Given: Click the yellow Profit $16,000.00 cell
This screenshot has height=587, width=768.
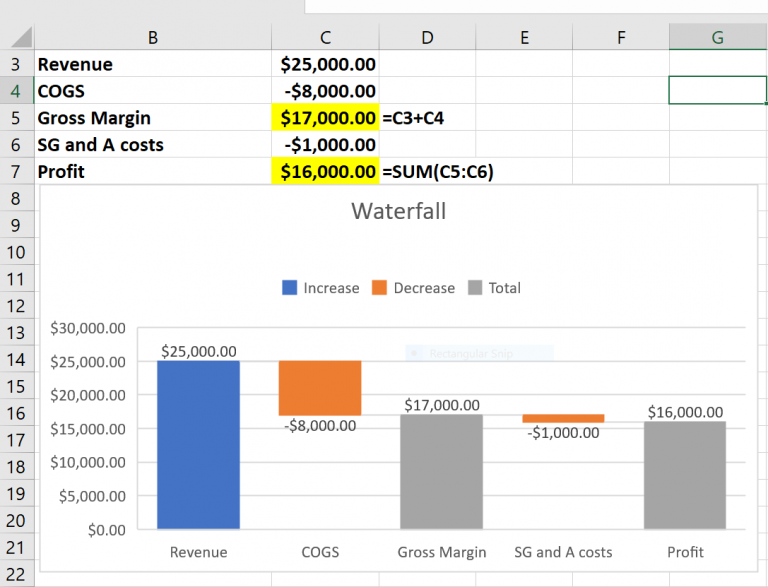Looking at the screenshot, I should click(x=325, y=171).
